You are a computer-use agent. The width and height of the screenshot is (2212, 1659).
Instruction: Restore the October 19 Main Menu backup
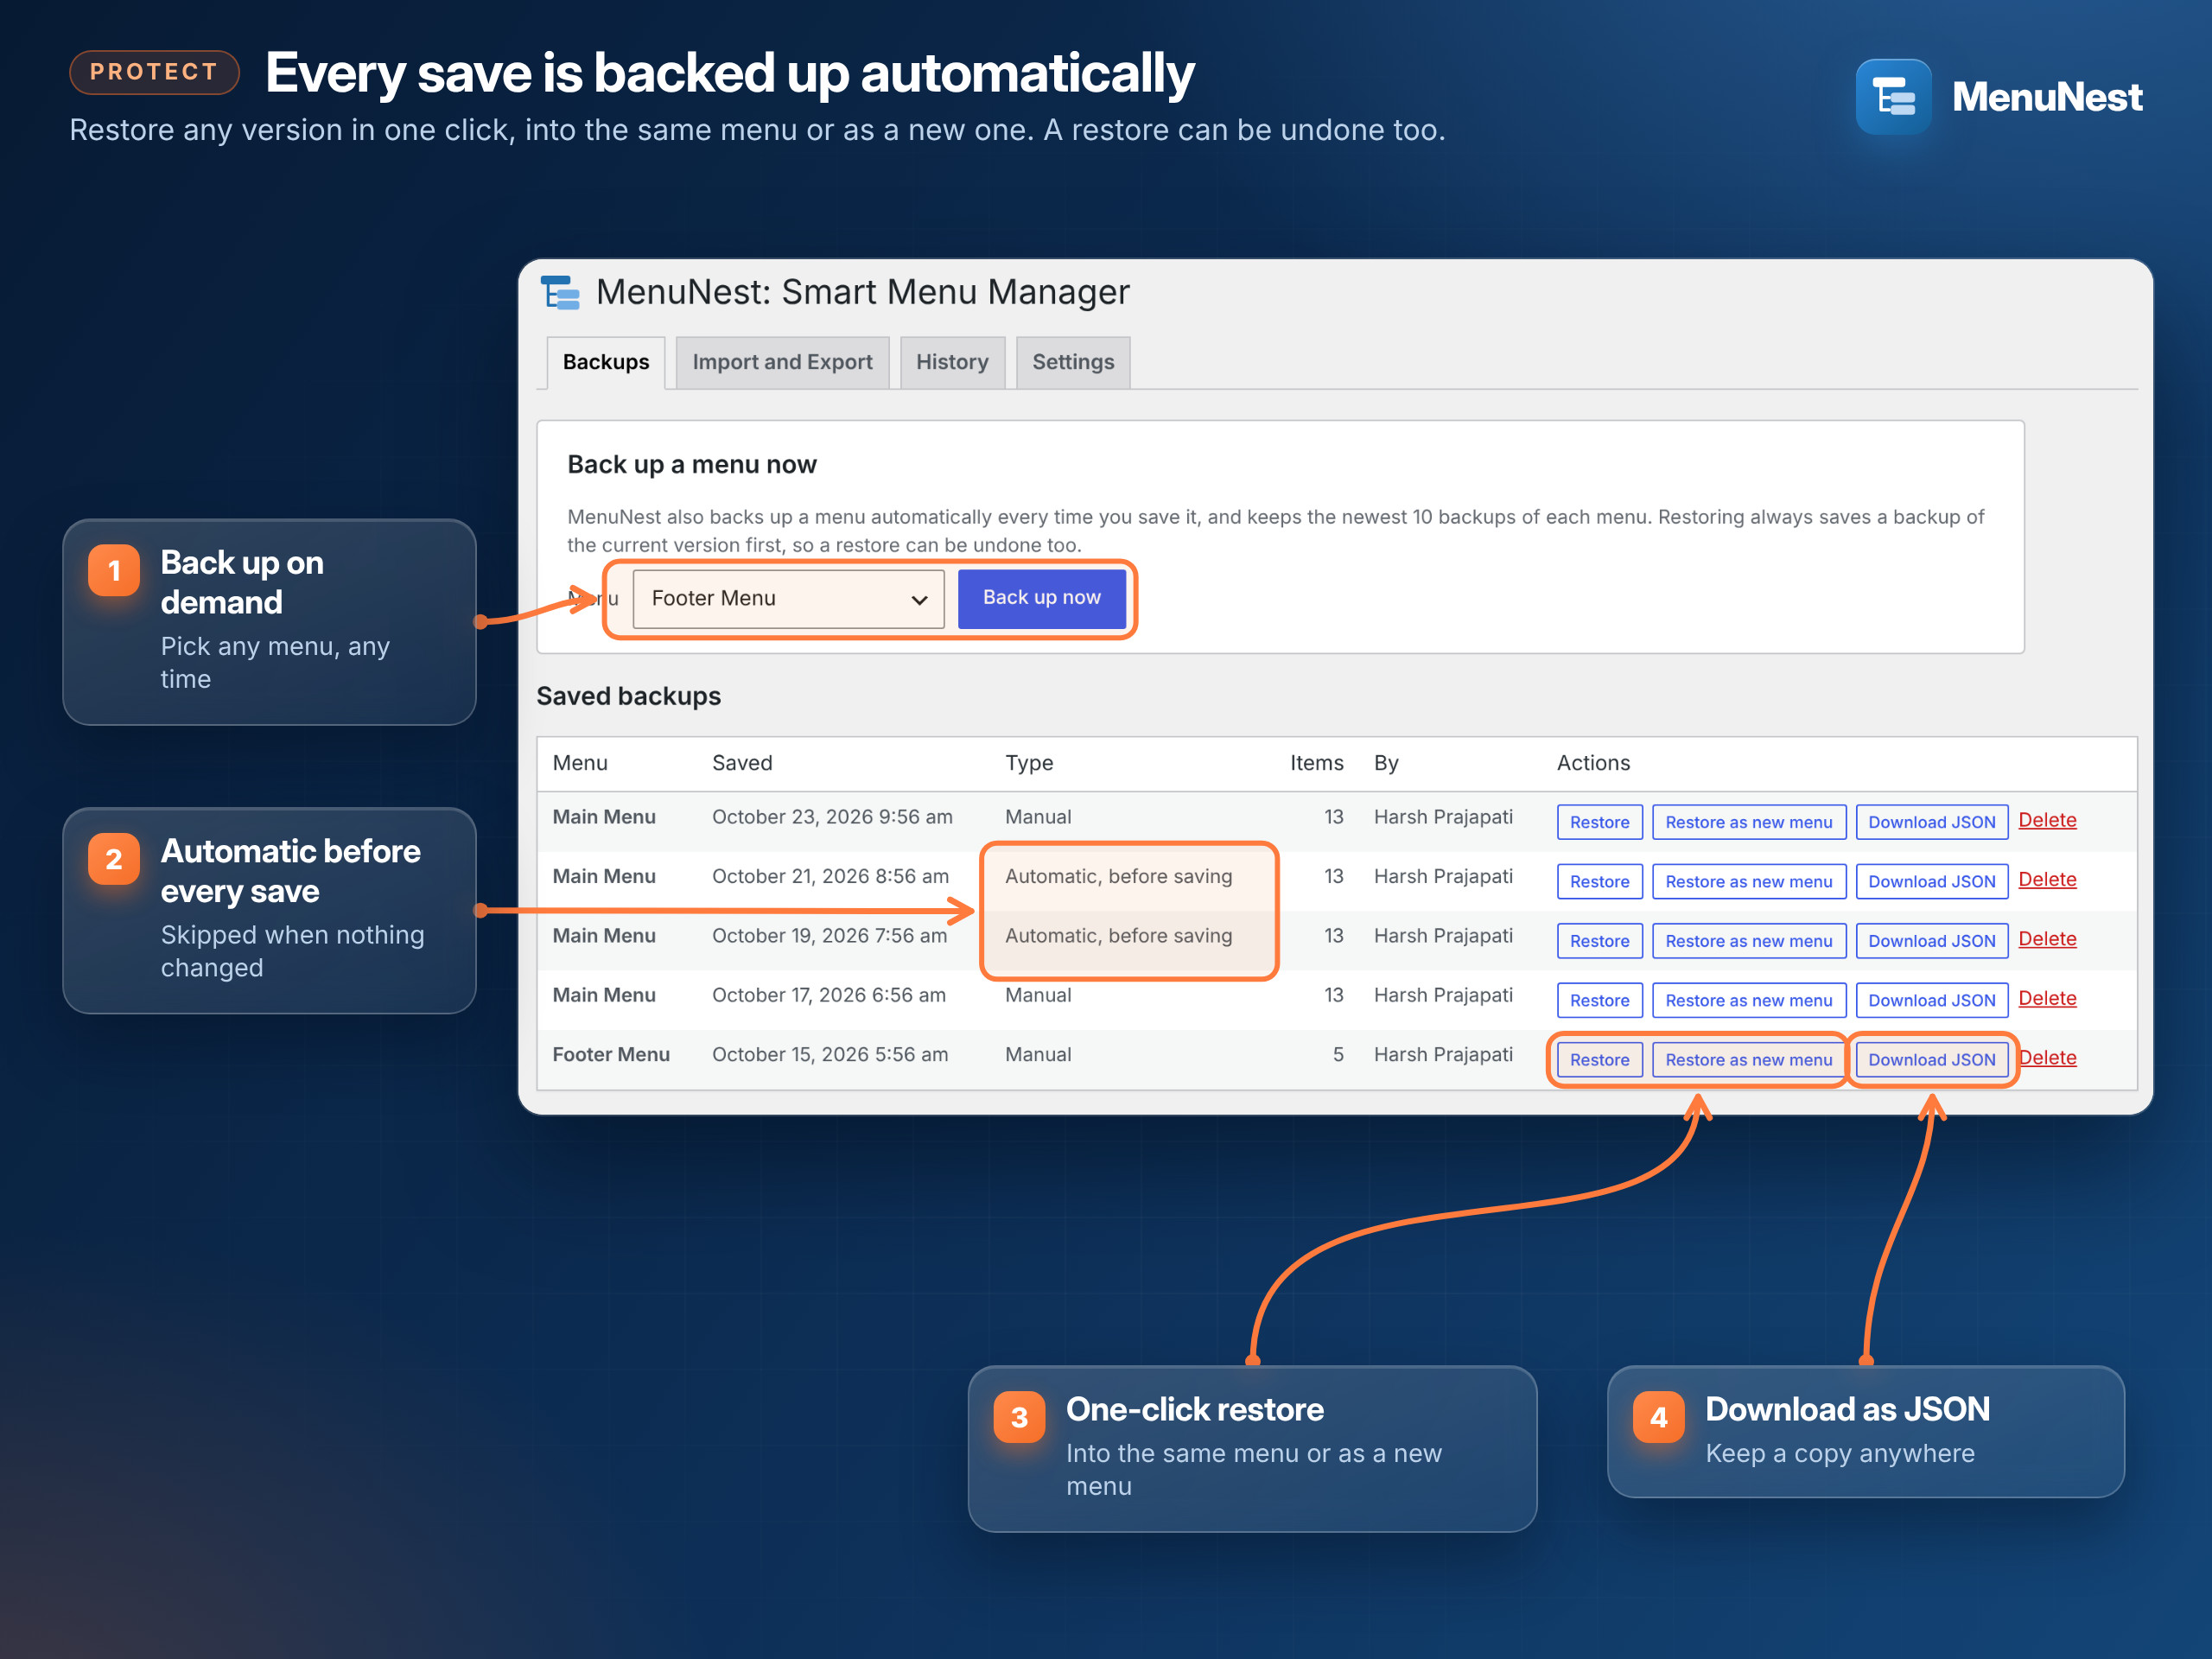coord(1599,941)
